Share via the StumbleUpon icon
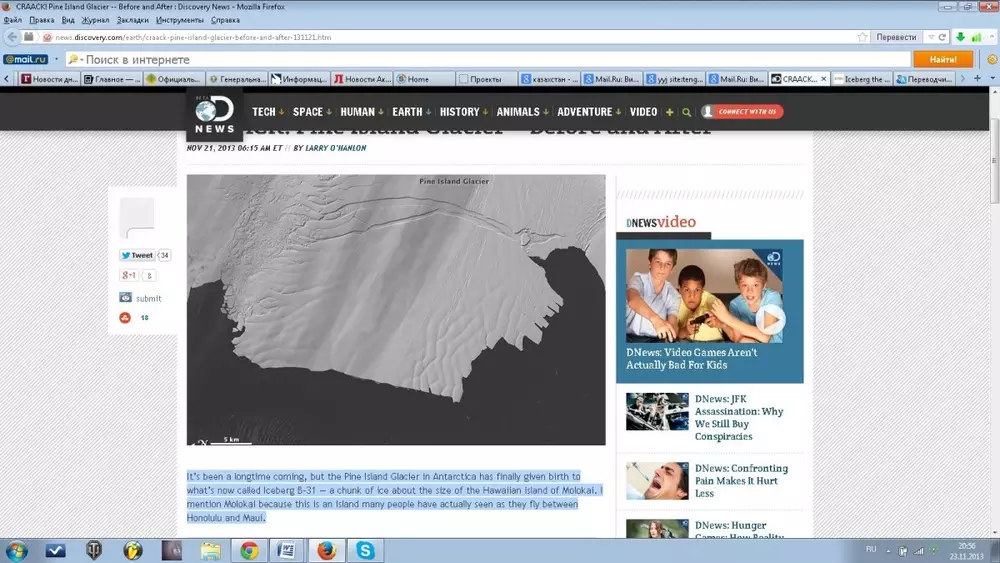The width and height of the screenshot is (1000, 563). coord(125,318)
